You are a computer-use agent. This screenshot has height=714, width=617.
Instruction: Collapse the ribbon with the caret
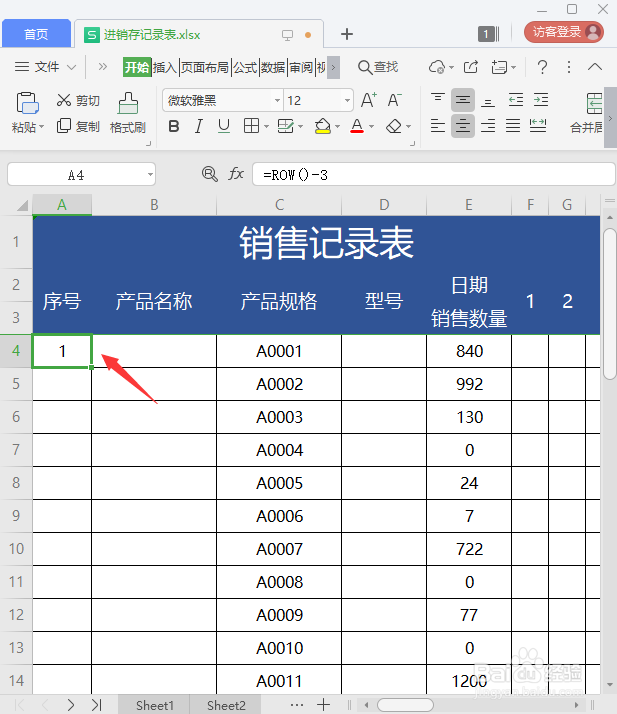[595, 67]
